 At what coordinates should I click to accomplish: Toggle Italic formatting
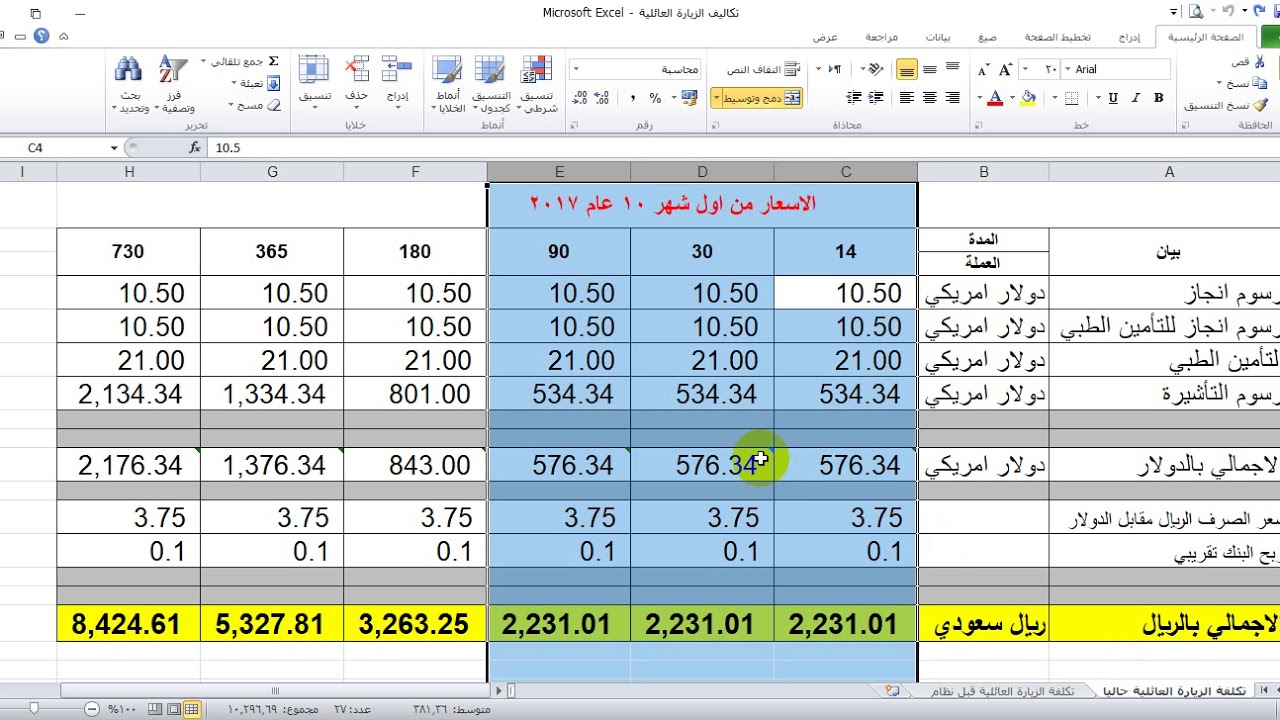1136,98
